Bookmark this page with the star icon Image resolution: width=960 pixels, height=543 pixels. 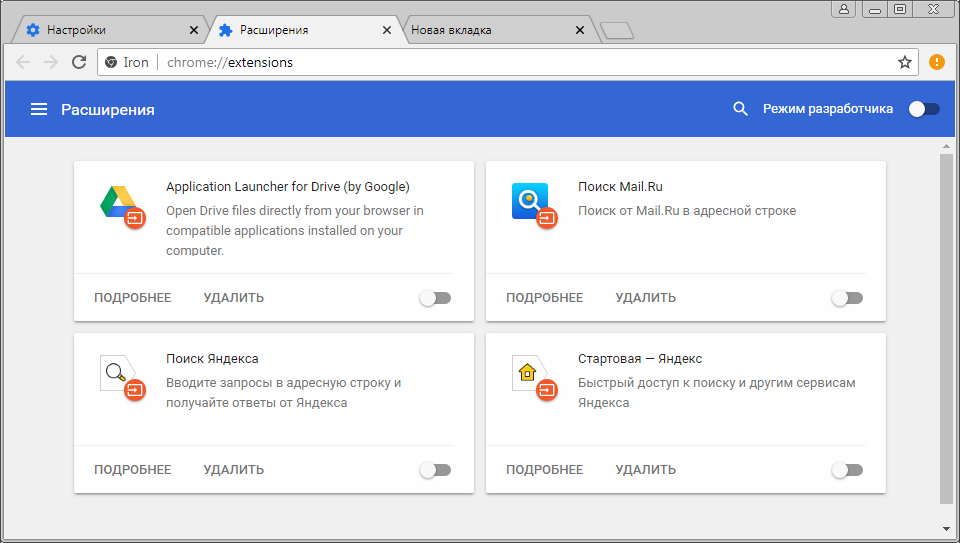[904, 62]
